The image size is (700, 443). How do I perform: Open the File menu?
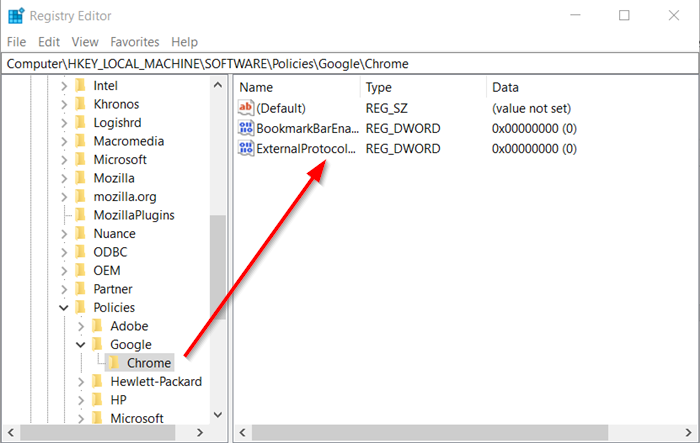pos(17,42)
